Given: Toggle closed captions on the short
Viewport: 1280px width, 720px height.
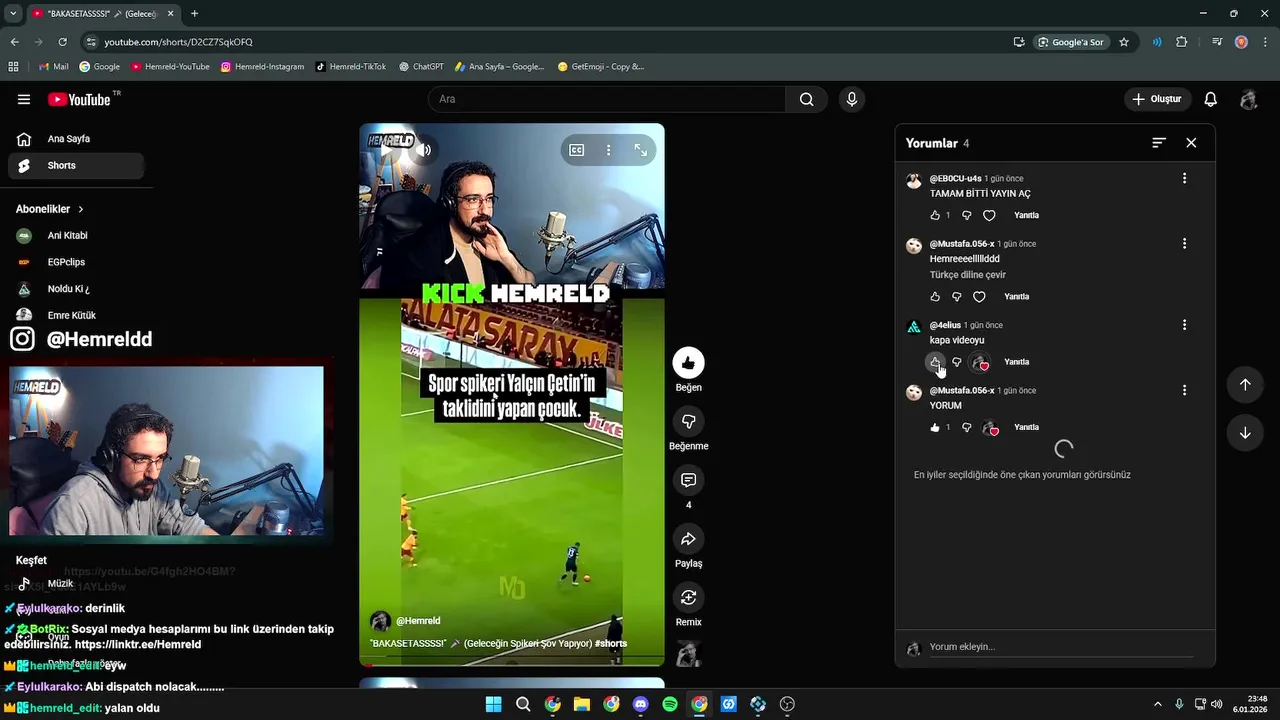Looking at the screenshot, I should pos(577,150).
